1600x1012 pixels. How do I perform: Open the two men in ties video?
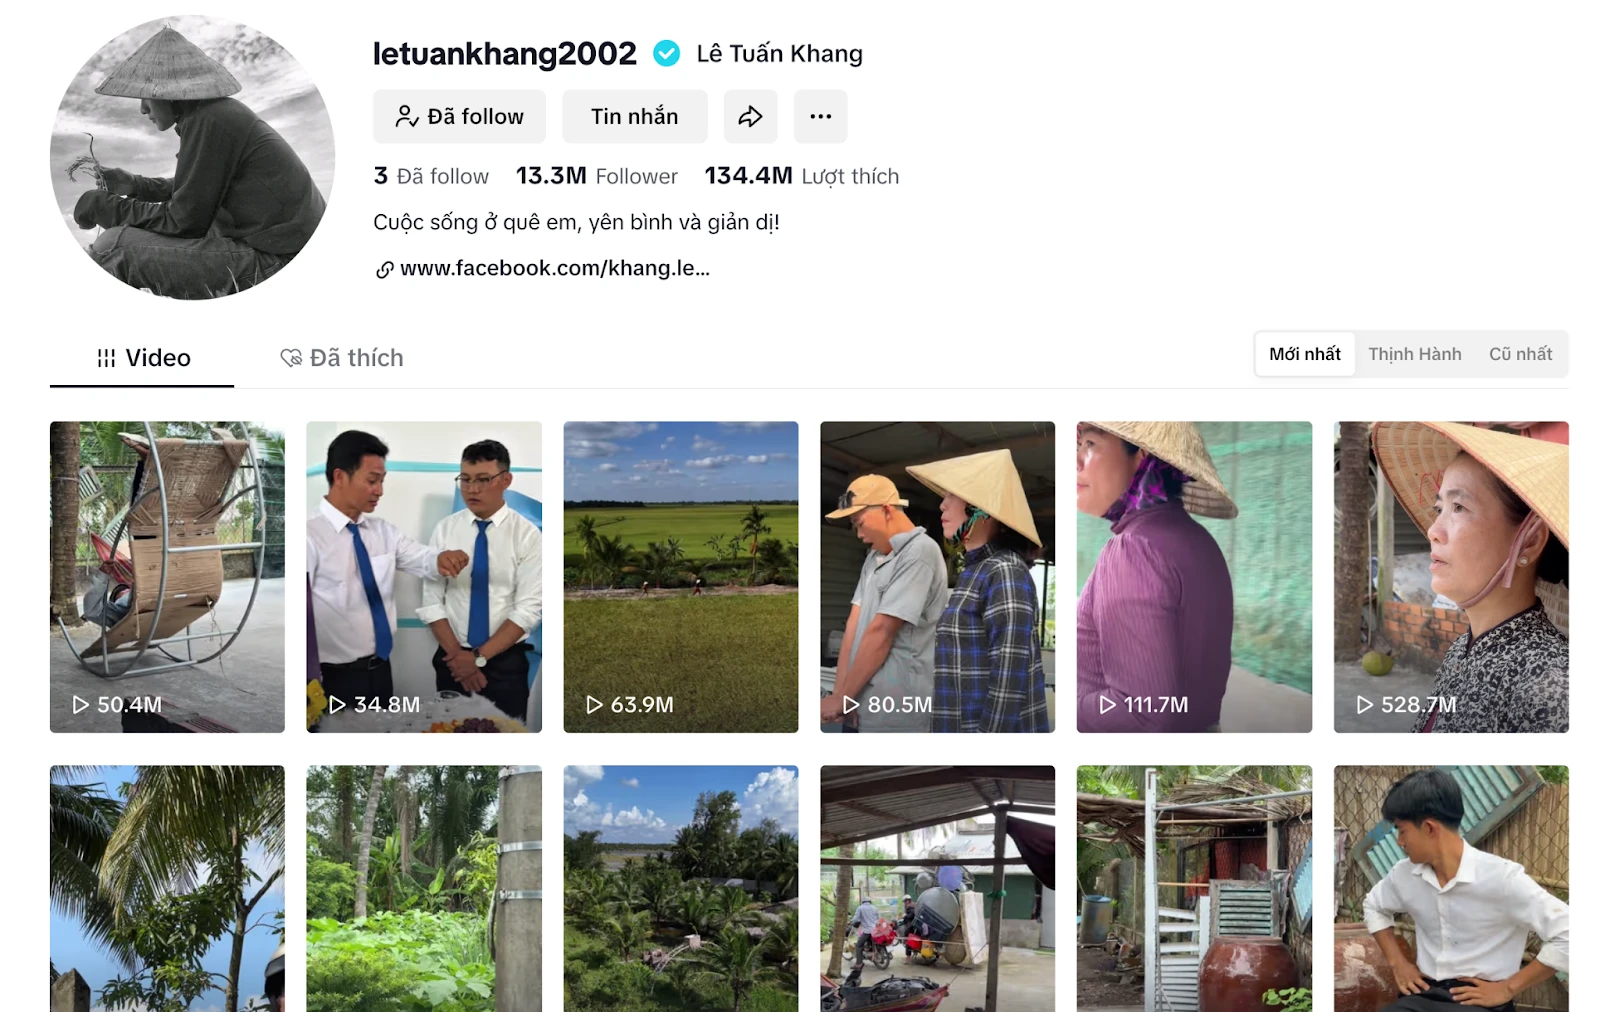(424, 577)
